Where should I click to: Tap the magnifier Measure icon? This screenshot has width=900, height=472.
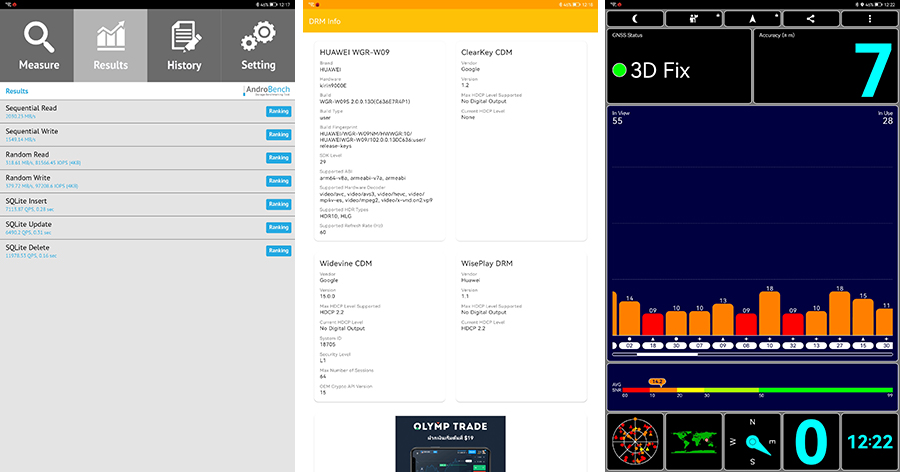click(x=37, y=45)
